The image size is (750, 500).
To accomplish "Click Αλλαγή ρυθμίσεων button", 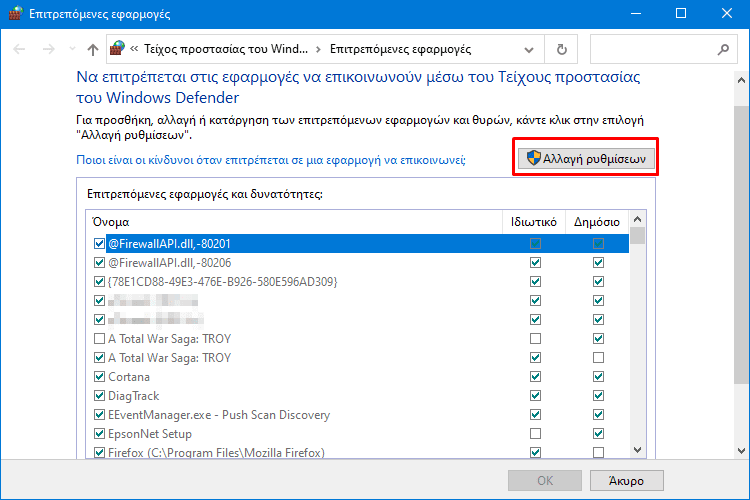I will coord(585,158).
